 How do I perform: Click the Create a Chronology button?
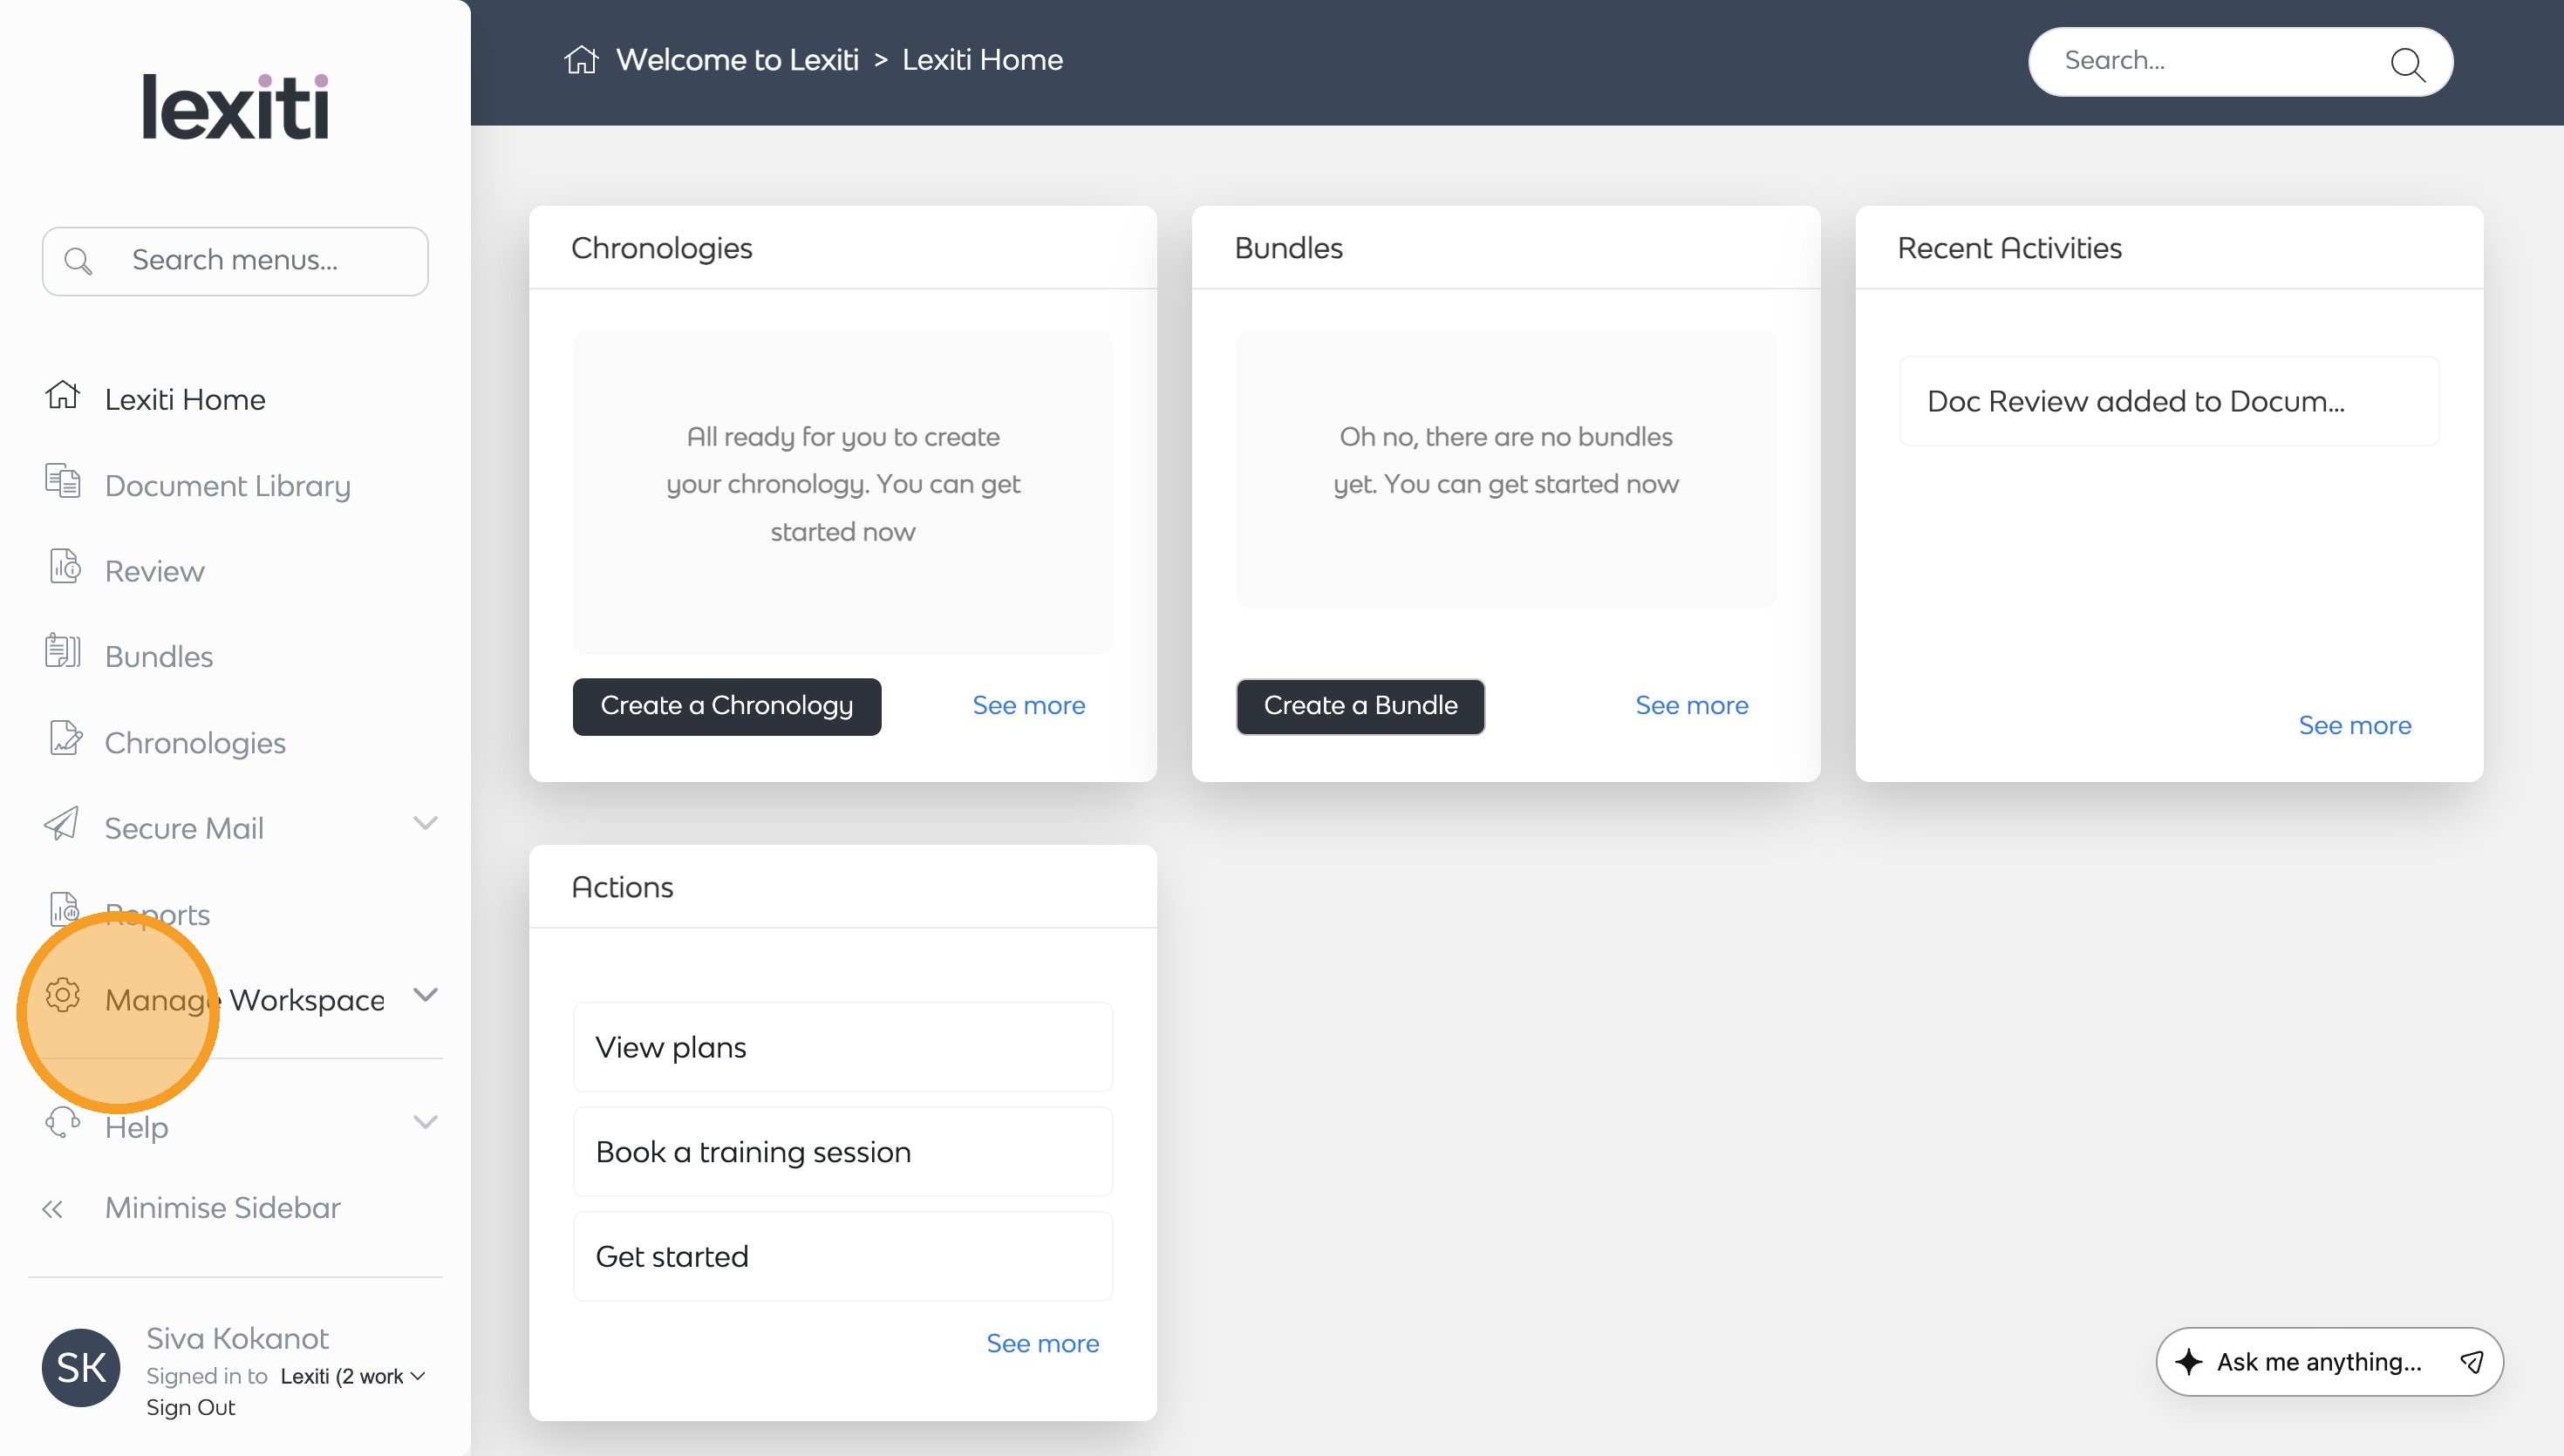click(x=726, y=706)
